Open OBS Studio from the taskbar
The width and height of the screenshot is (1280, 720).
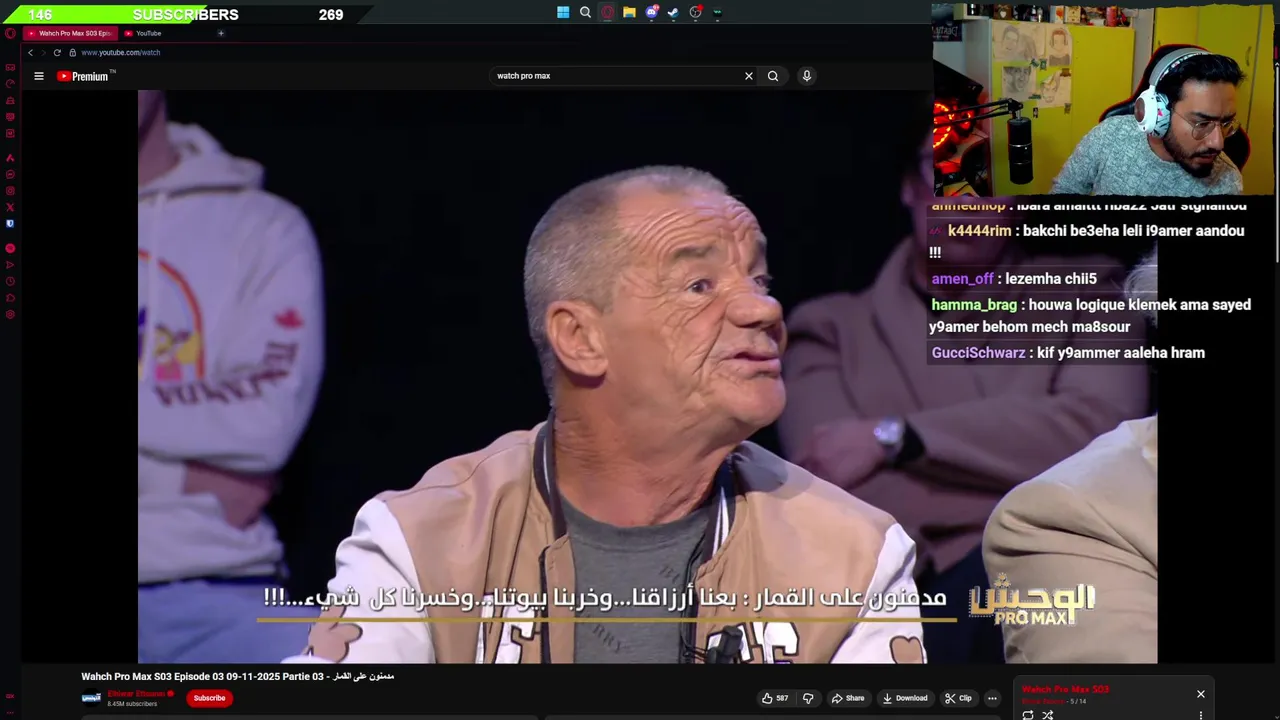(x=695, y=13)
